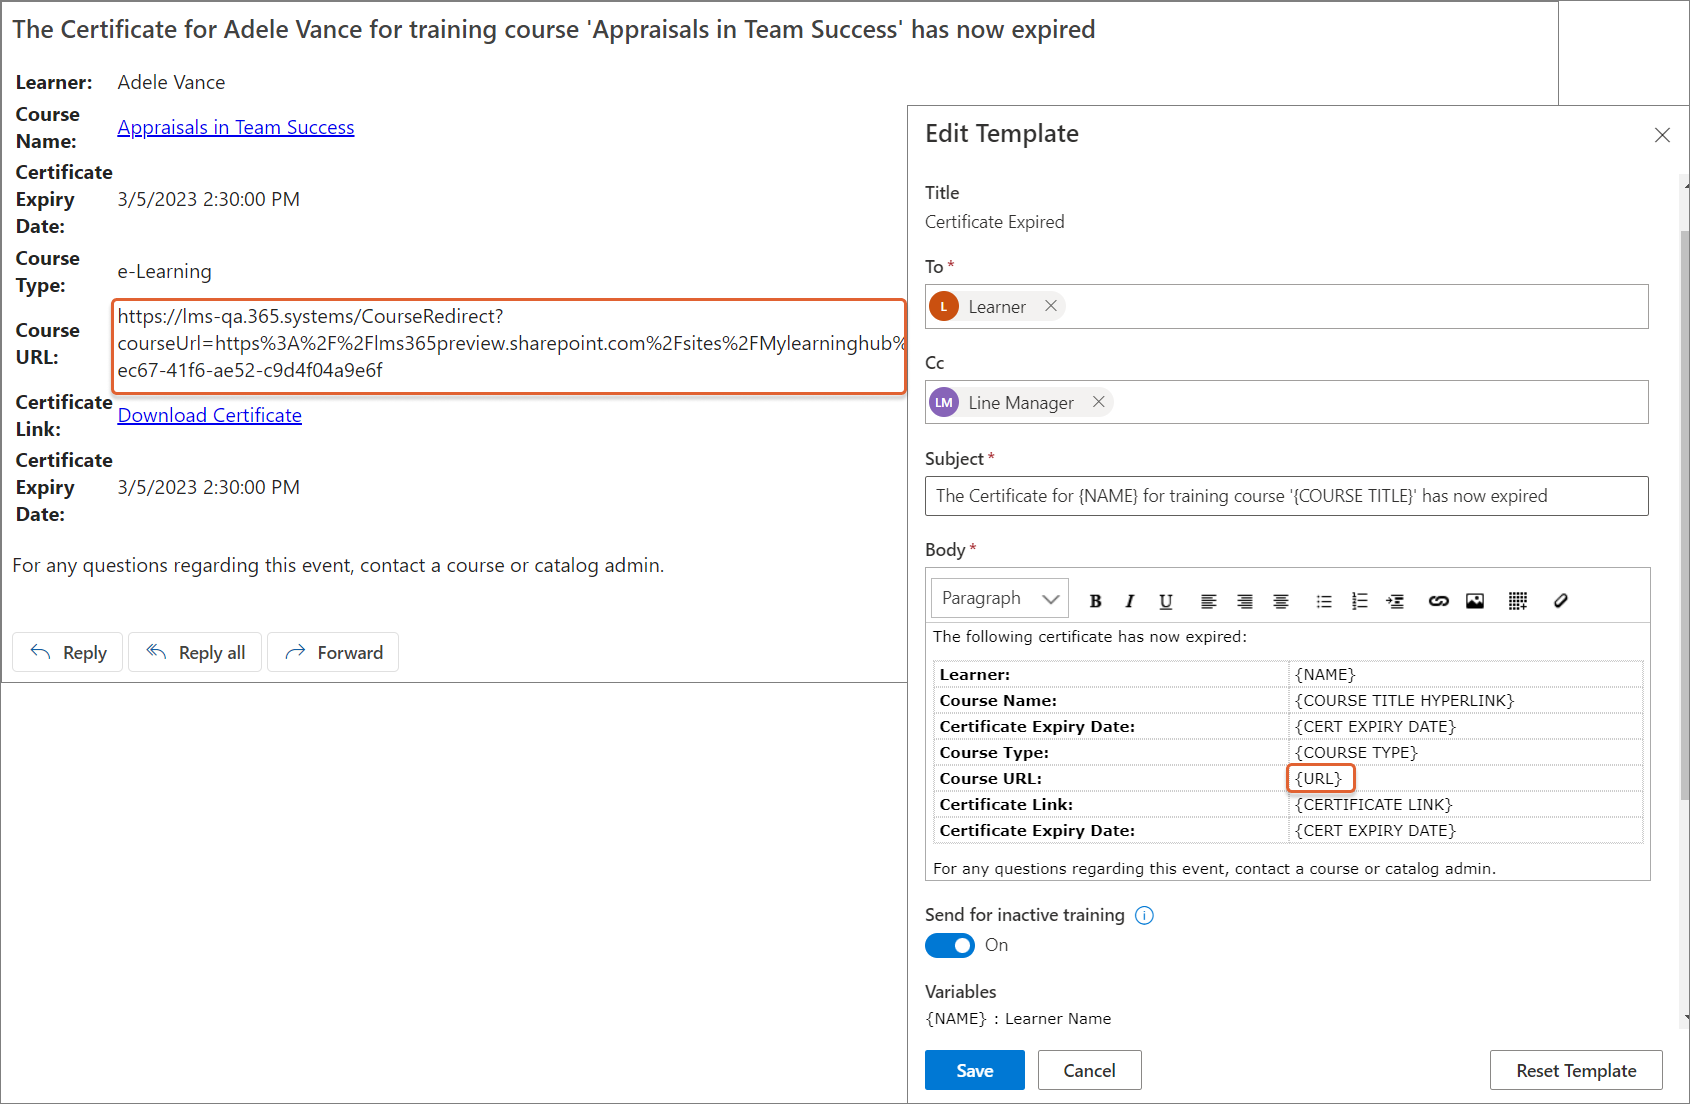Insert a bulleted list in the body
Image resolution: width=1690 pixels, height=1104 pixels.
click(x=1324, y=601)
